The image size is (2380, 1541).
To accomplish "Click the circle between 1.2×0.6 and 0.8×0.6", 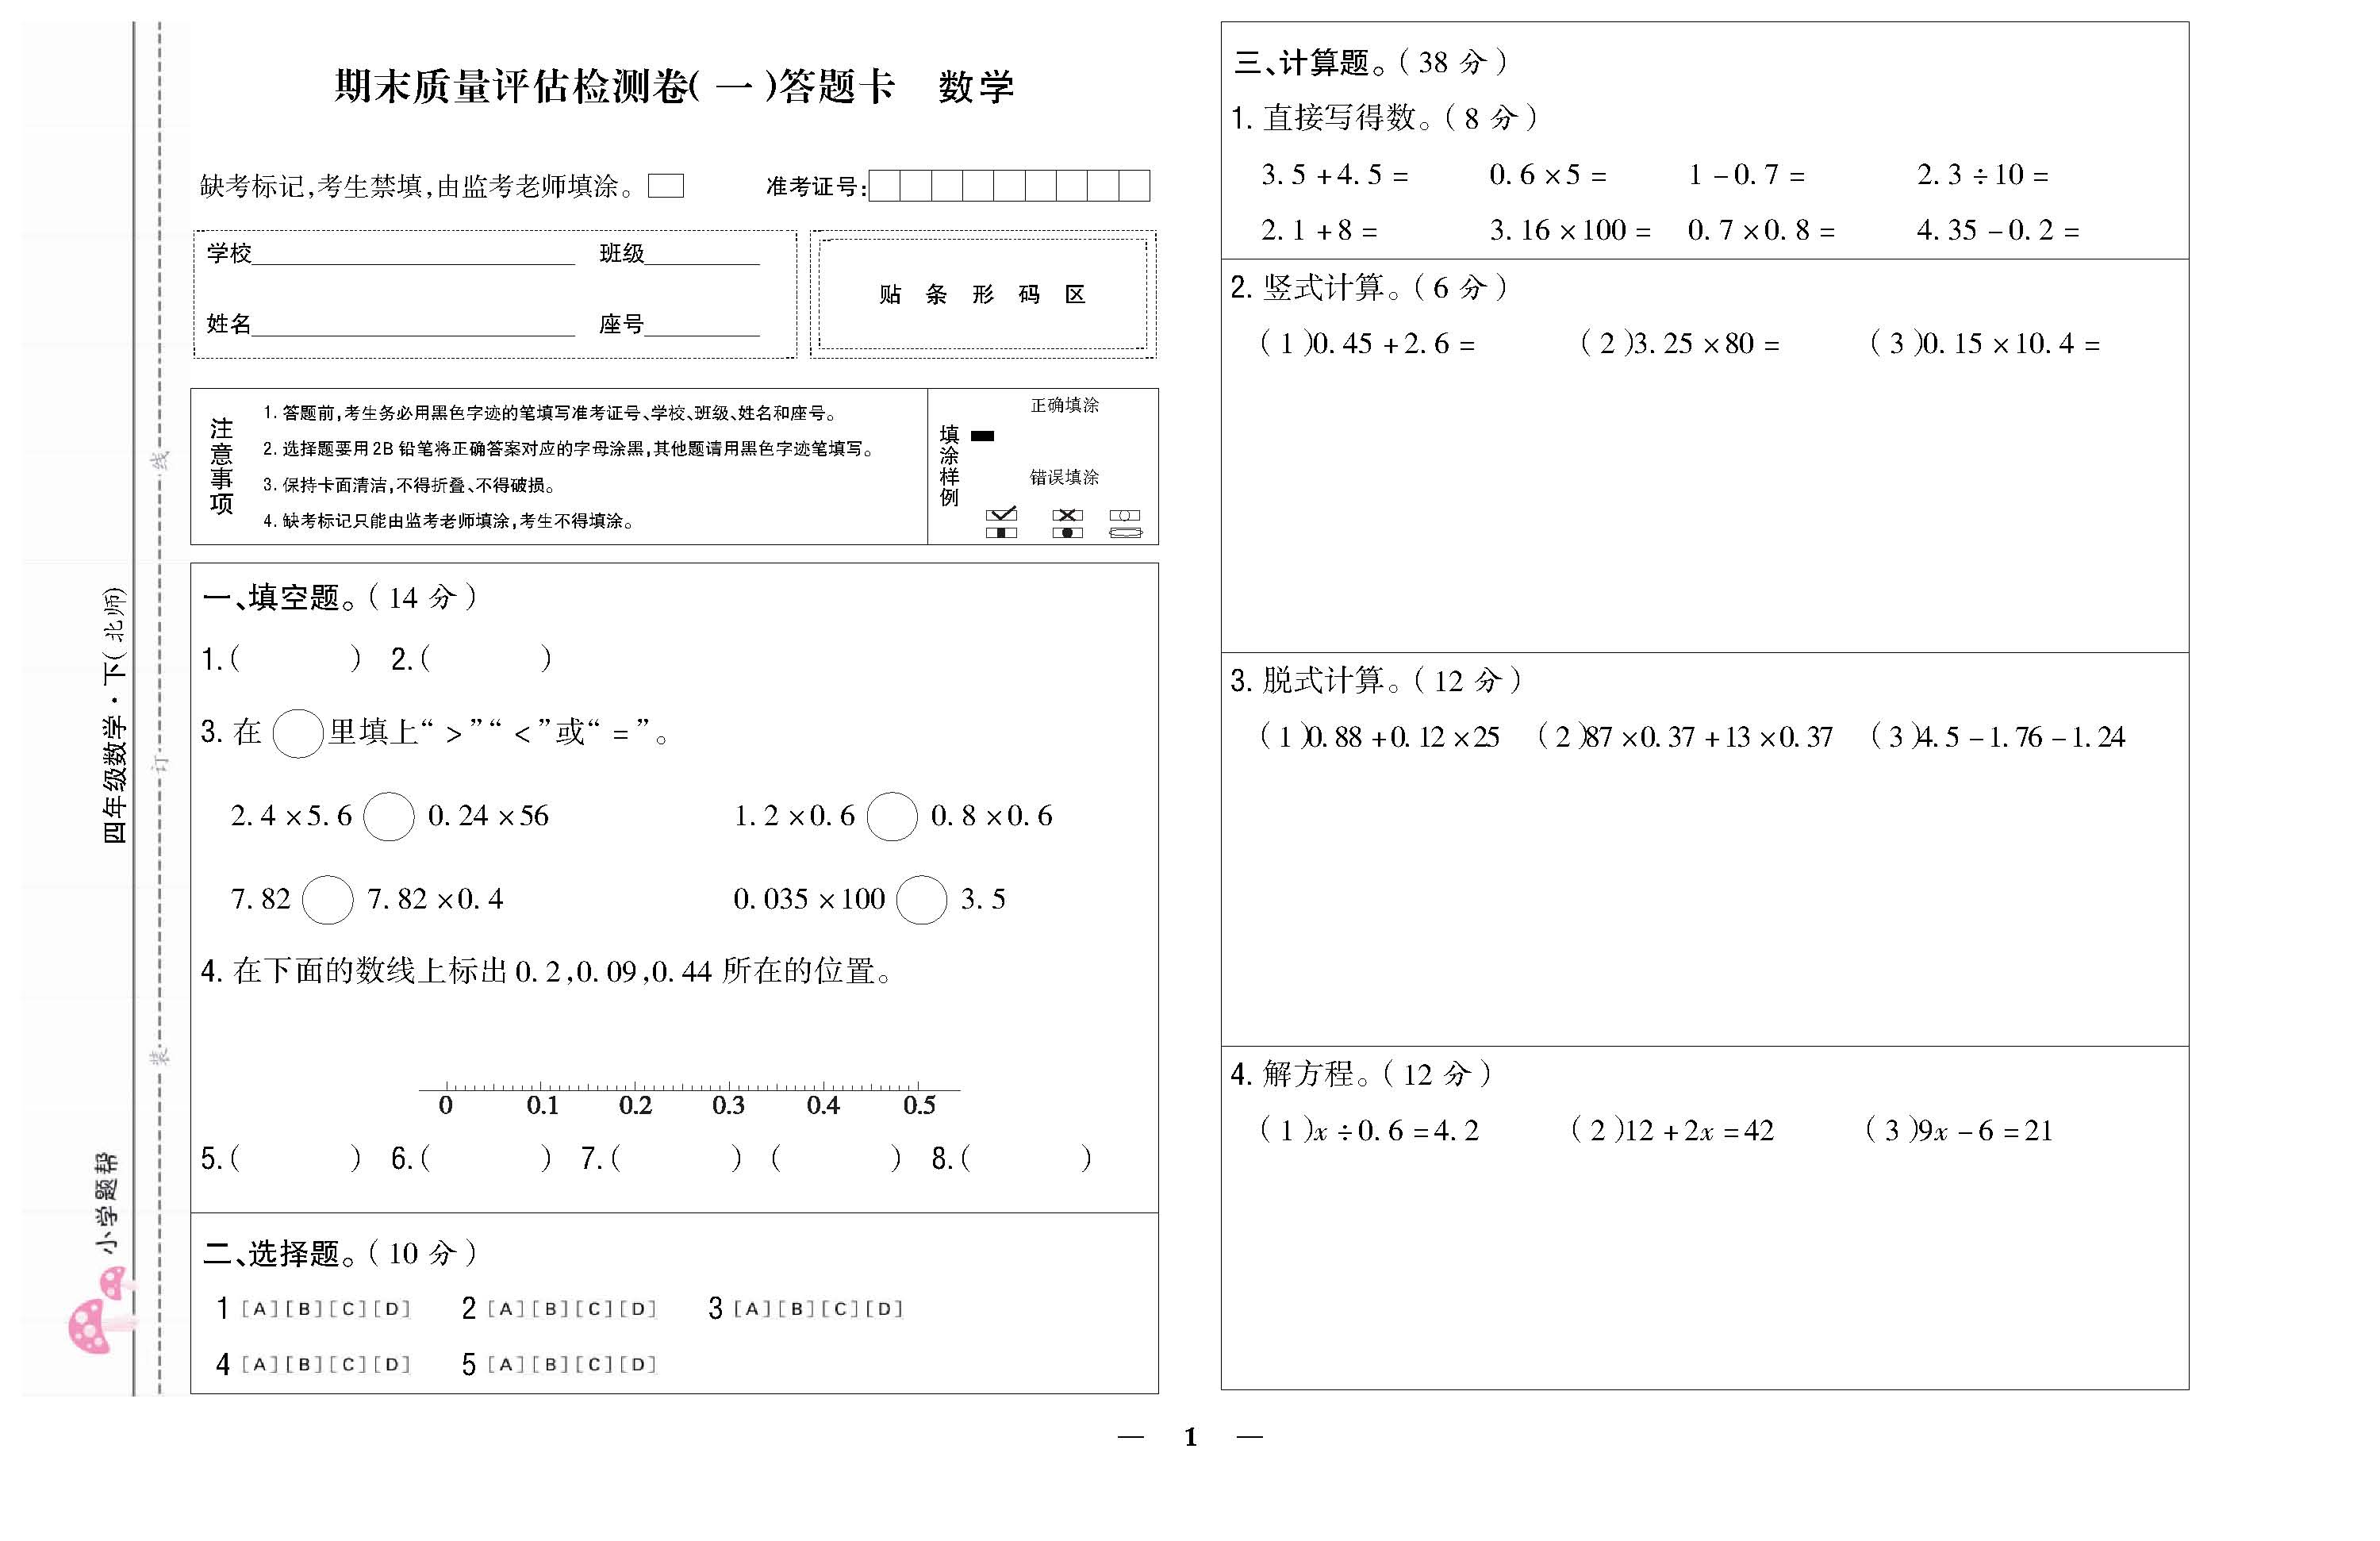I will pyautogui.click(x=892, y=817).
